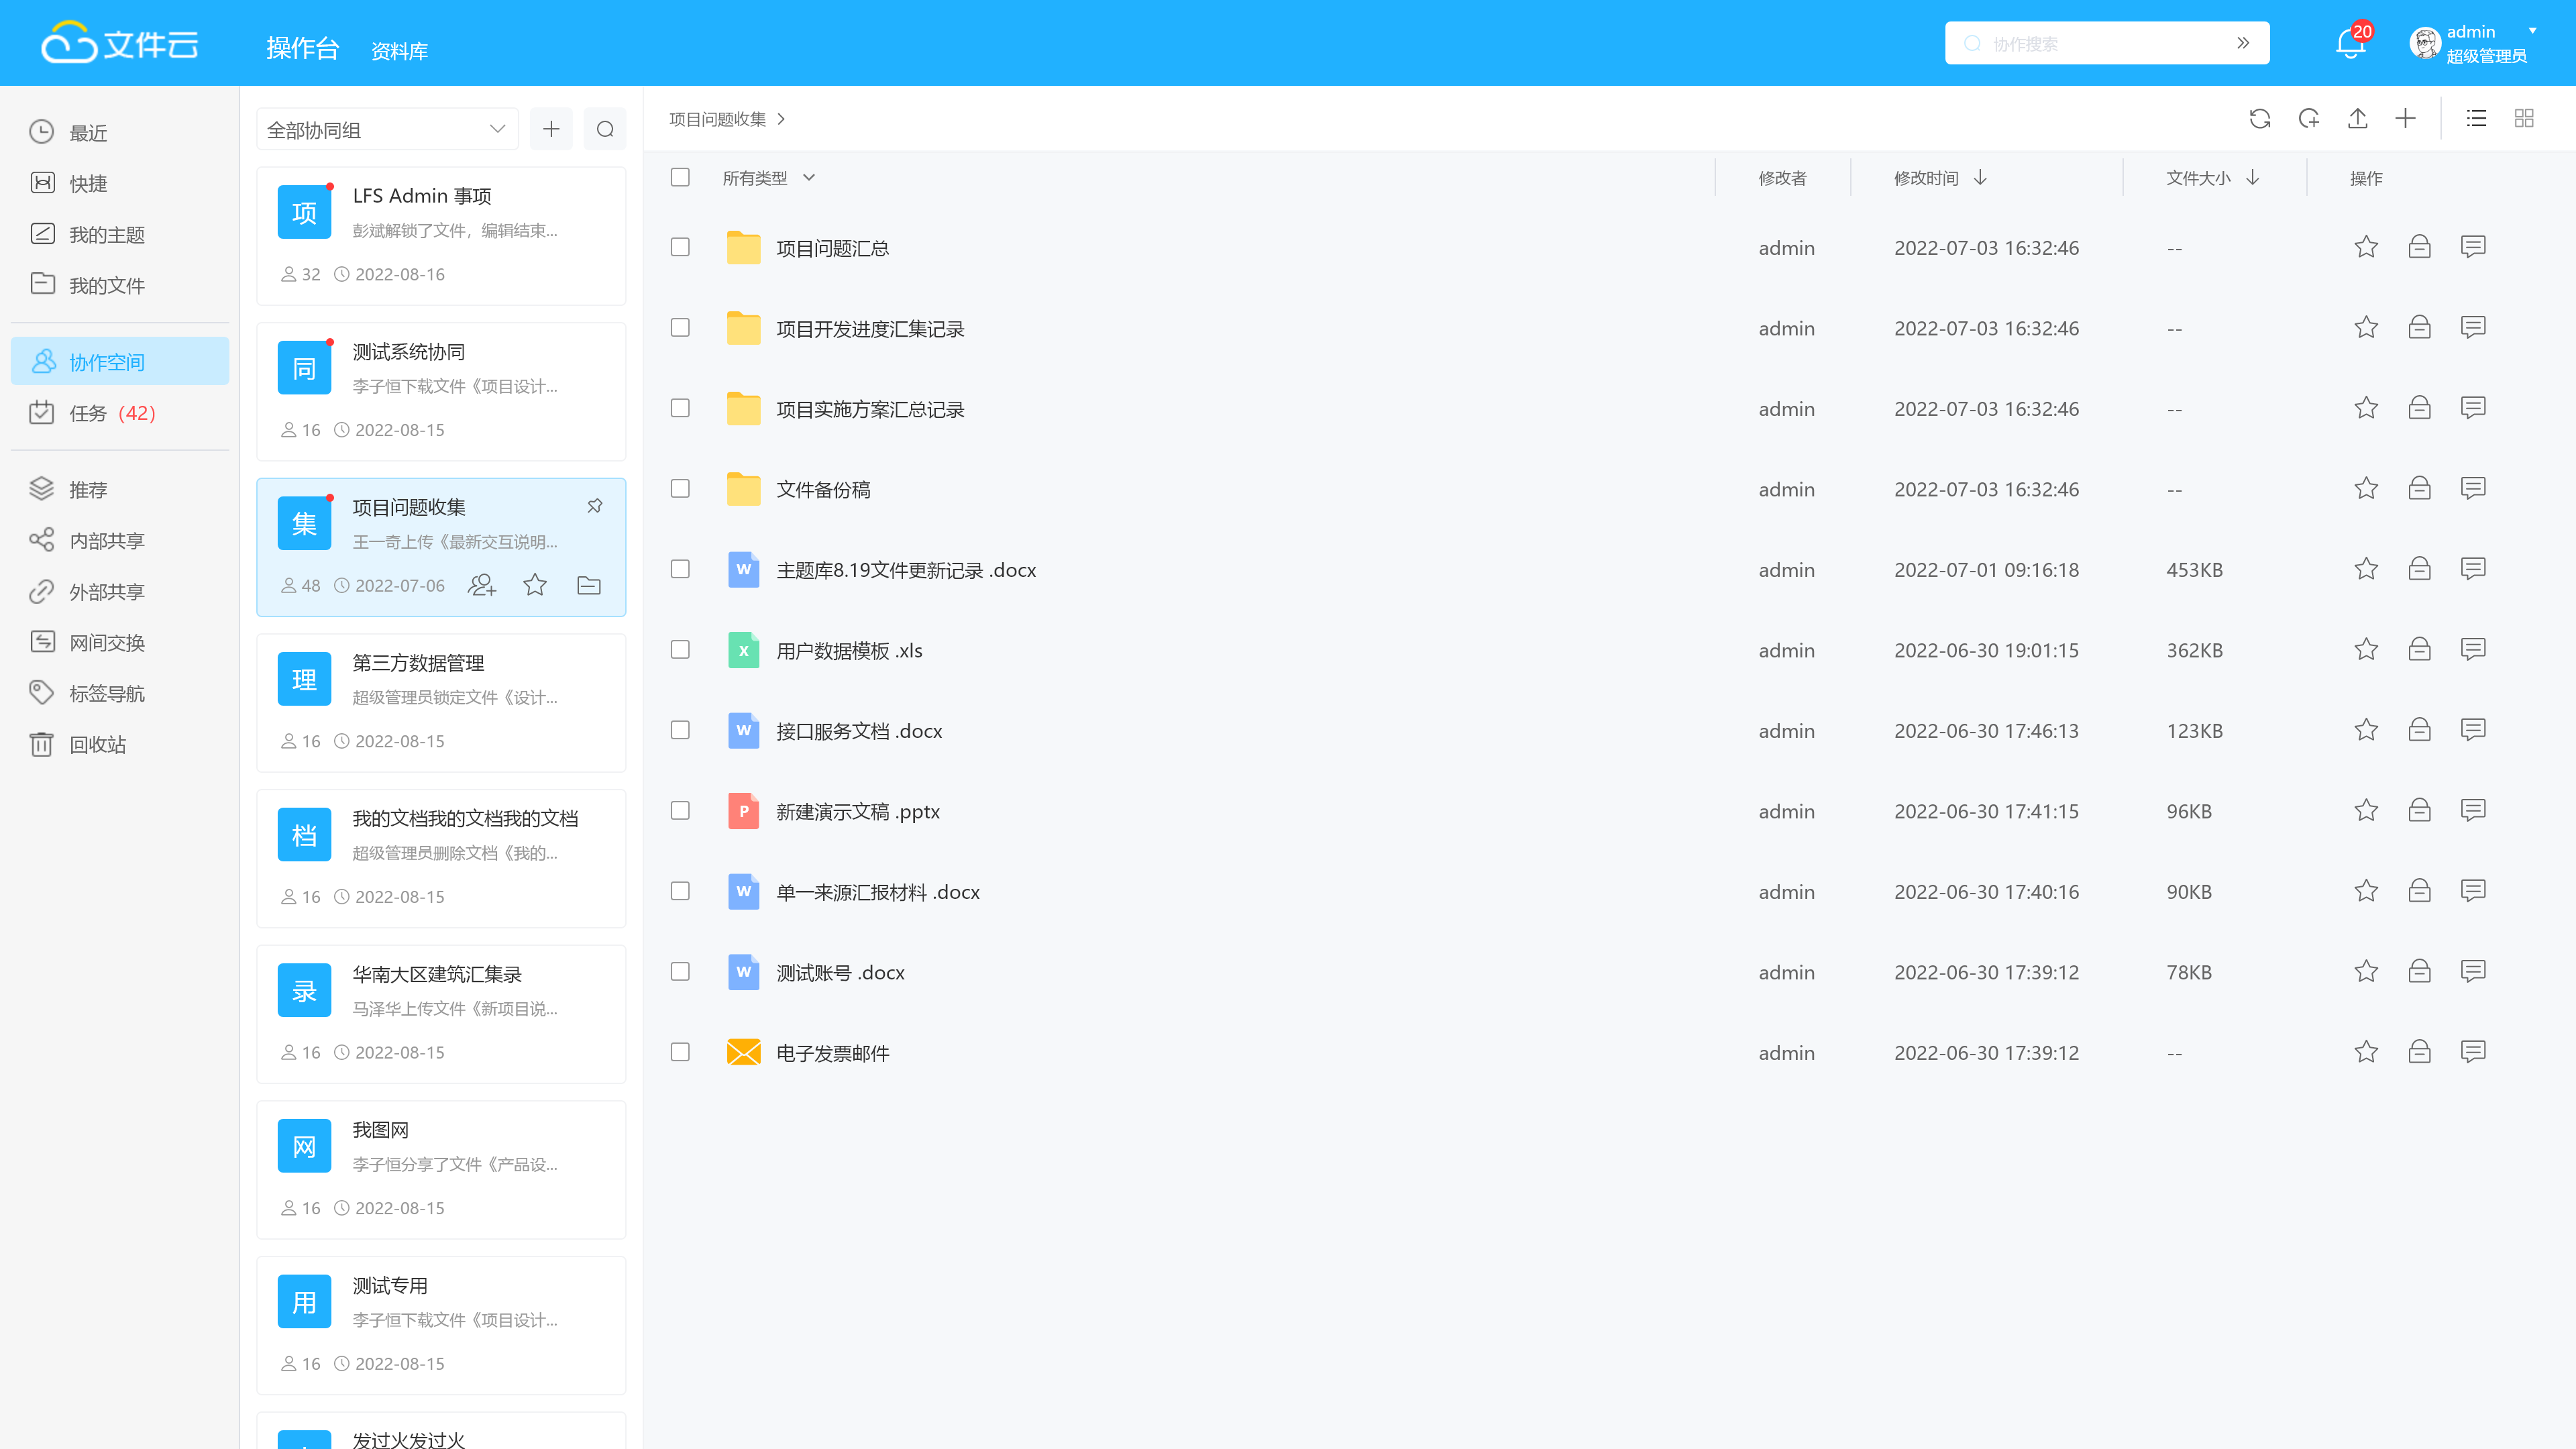Star the 项目问题汇总 folder
This screenshot has width=2576, height=1449.
[x=2365, y=247]
